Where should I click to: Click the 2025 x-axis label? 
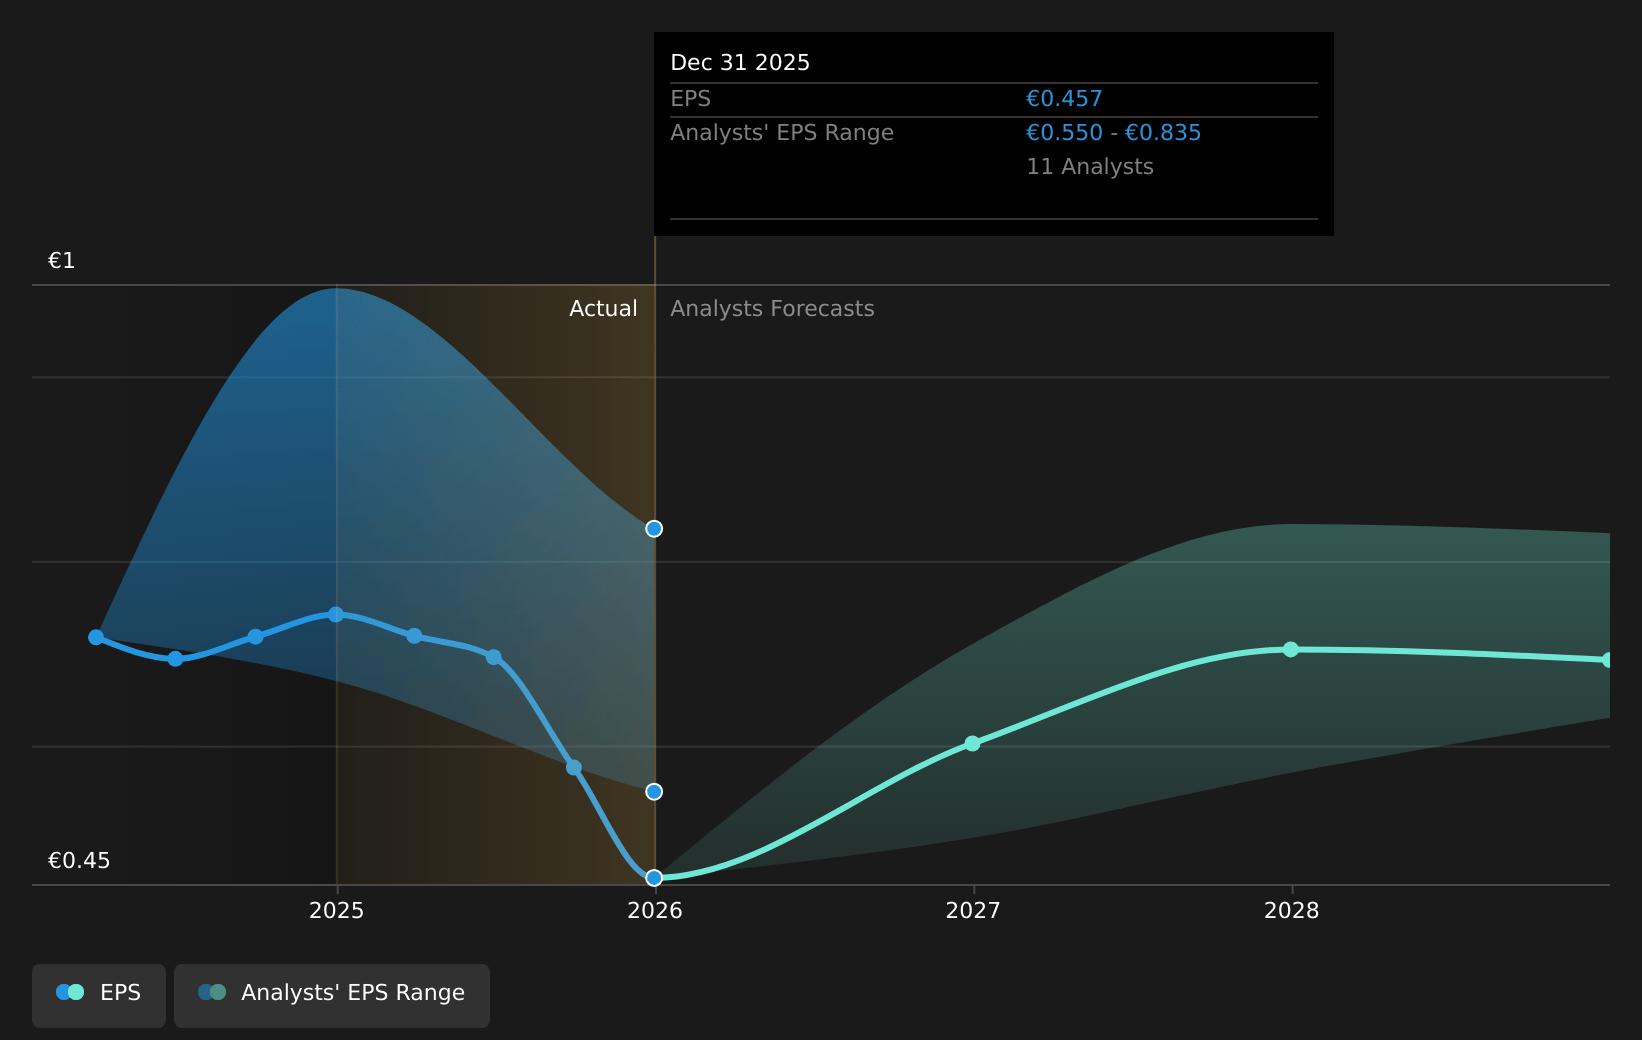[337, 911]
